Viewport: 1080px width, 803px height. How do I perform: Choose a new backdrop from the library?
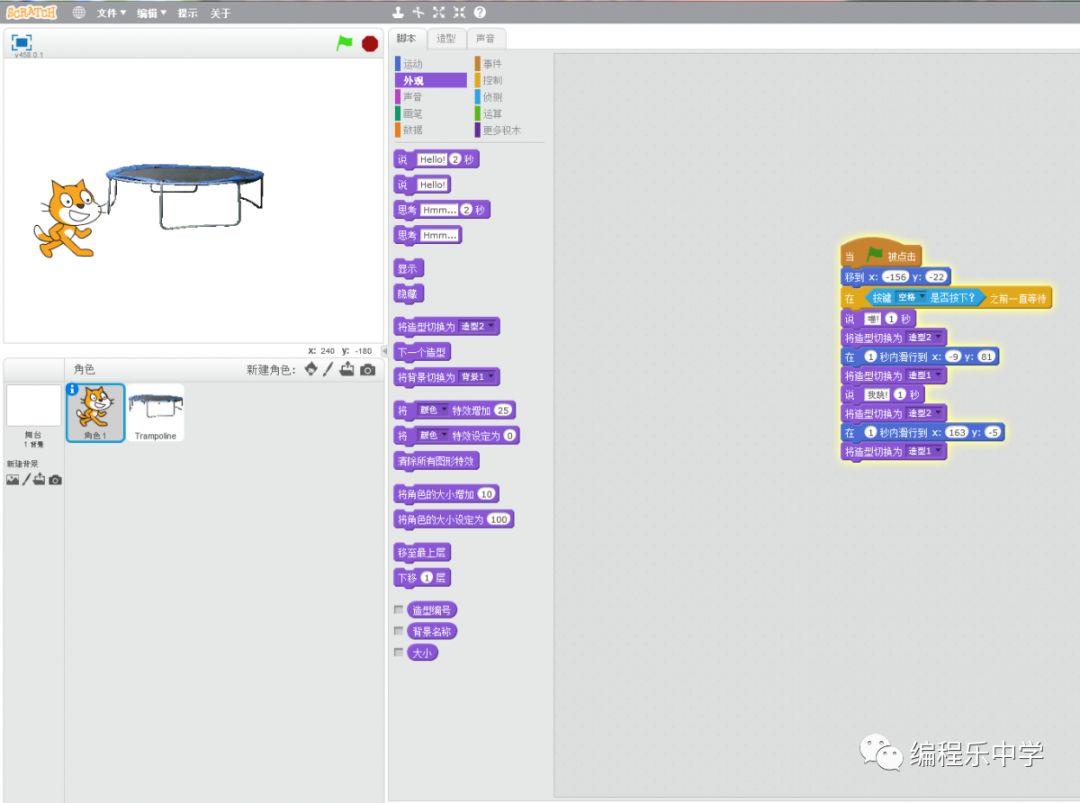[12, 479]
